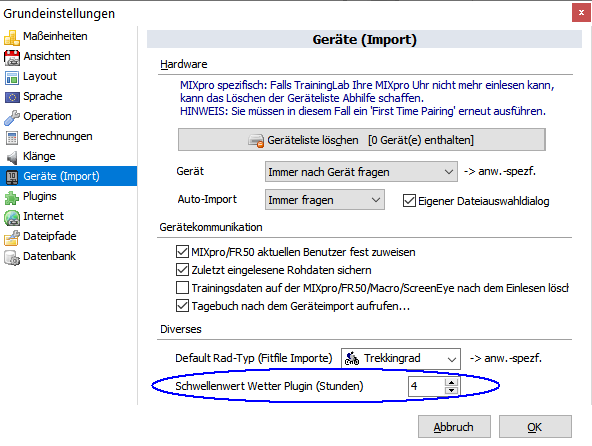The image size is (592, 446).
Task: Uncheck Zuletzt eingelesene Rohdaten sichern
Action: point(182,270)
